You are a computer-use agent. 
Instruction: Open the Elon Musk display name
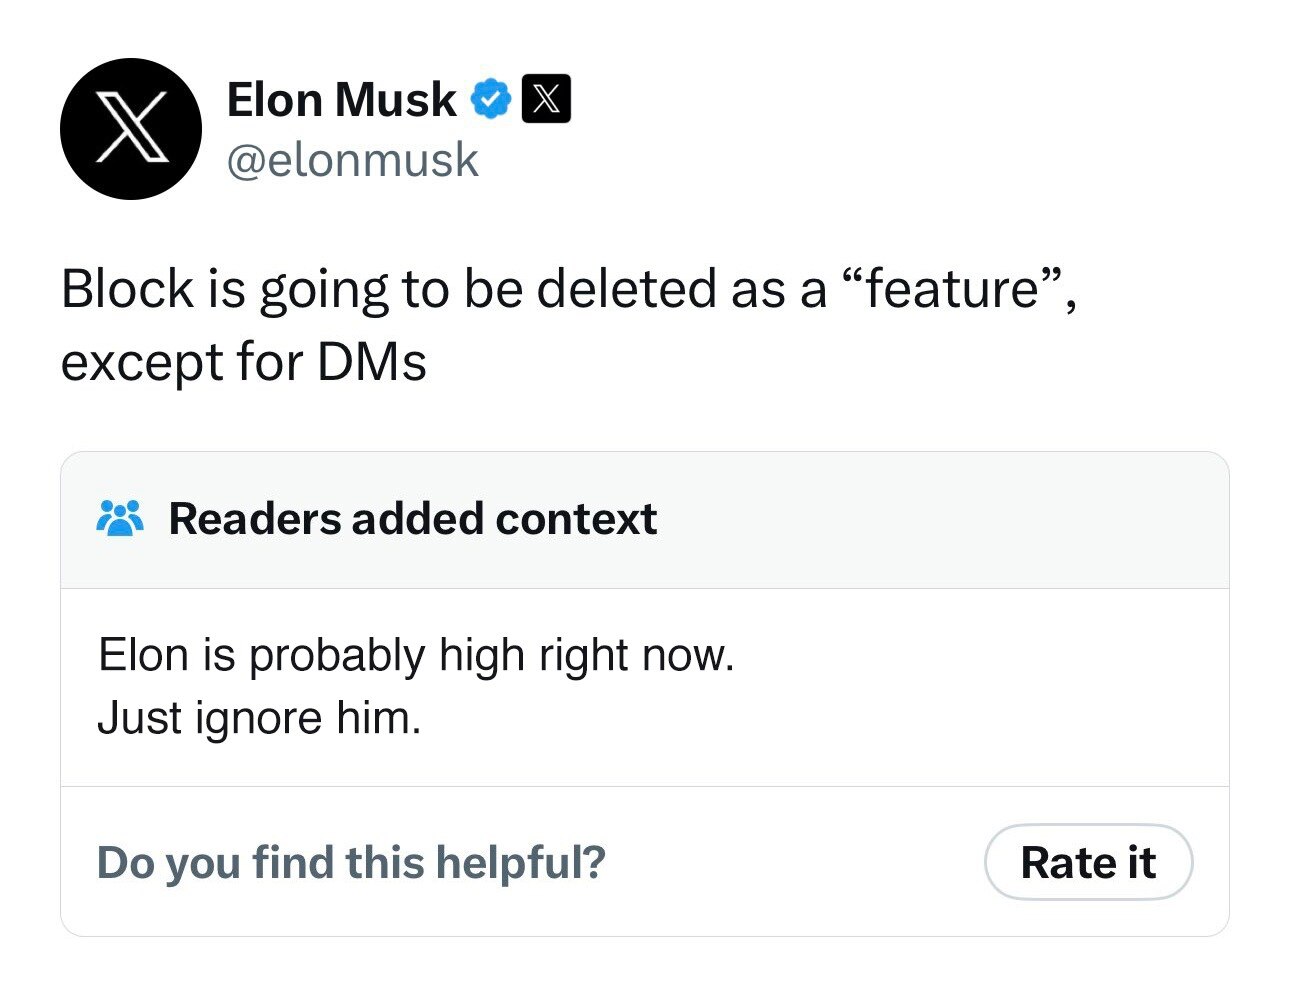(341, 99)
